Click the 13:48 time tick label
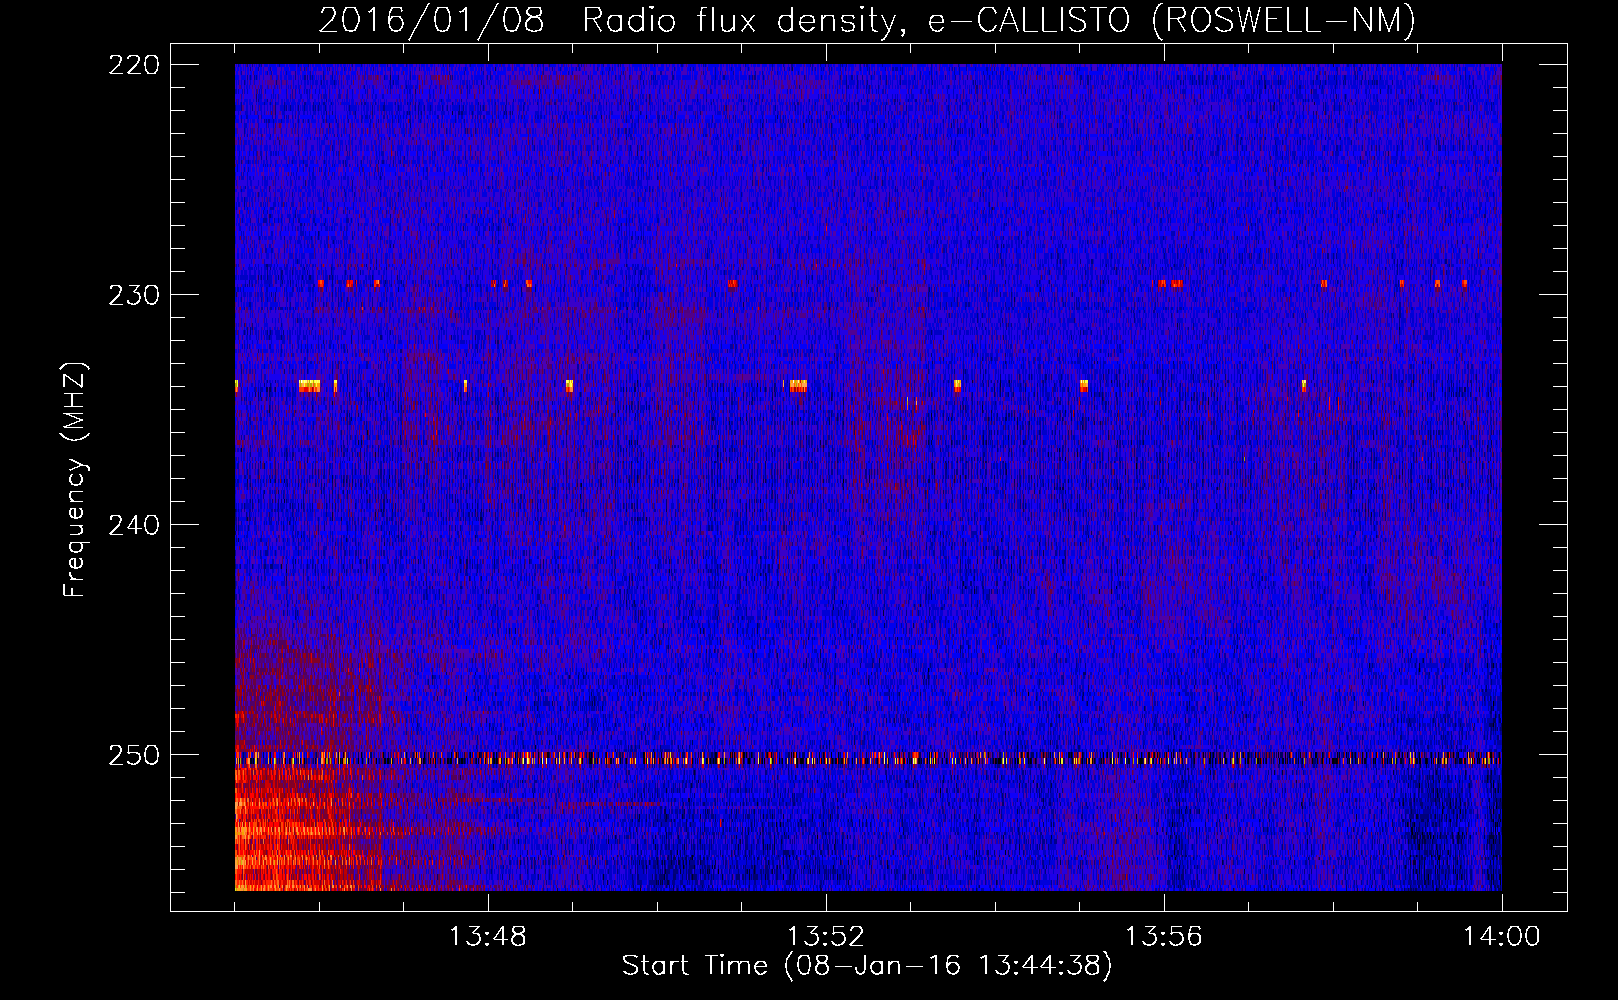This screenshot has height=1000, width=1618. click(488, 936)
